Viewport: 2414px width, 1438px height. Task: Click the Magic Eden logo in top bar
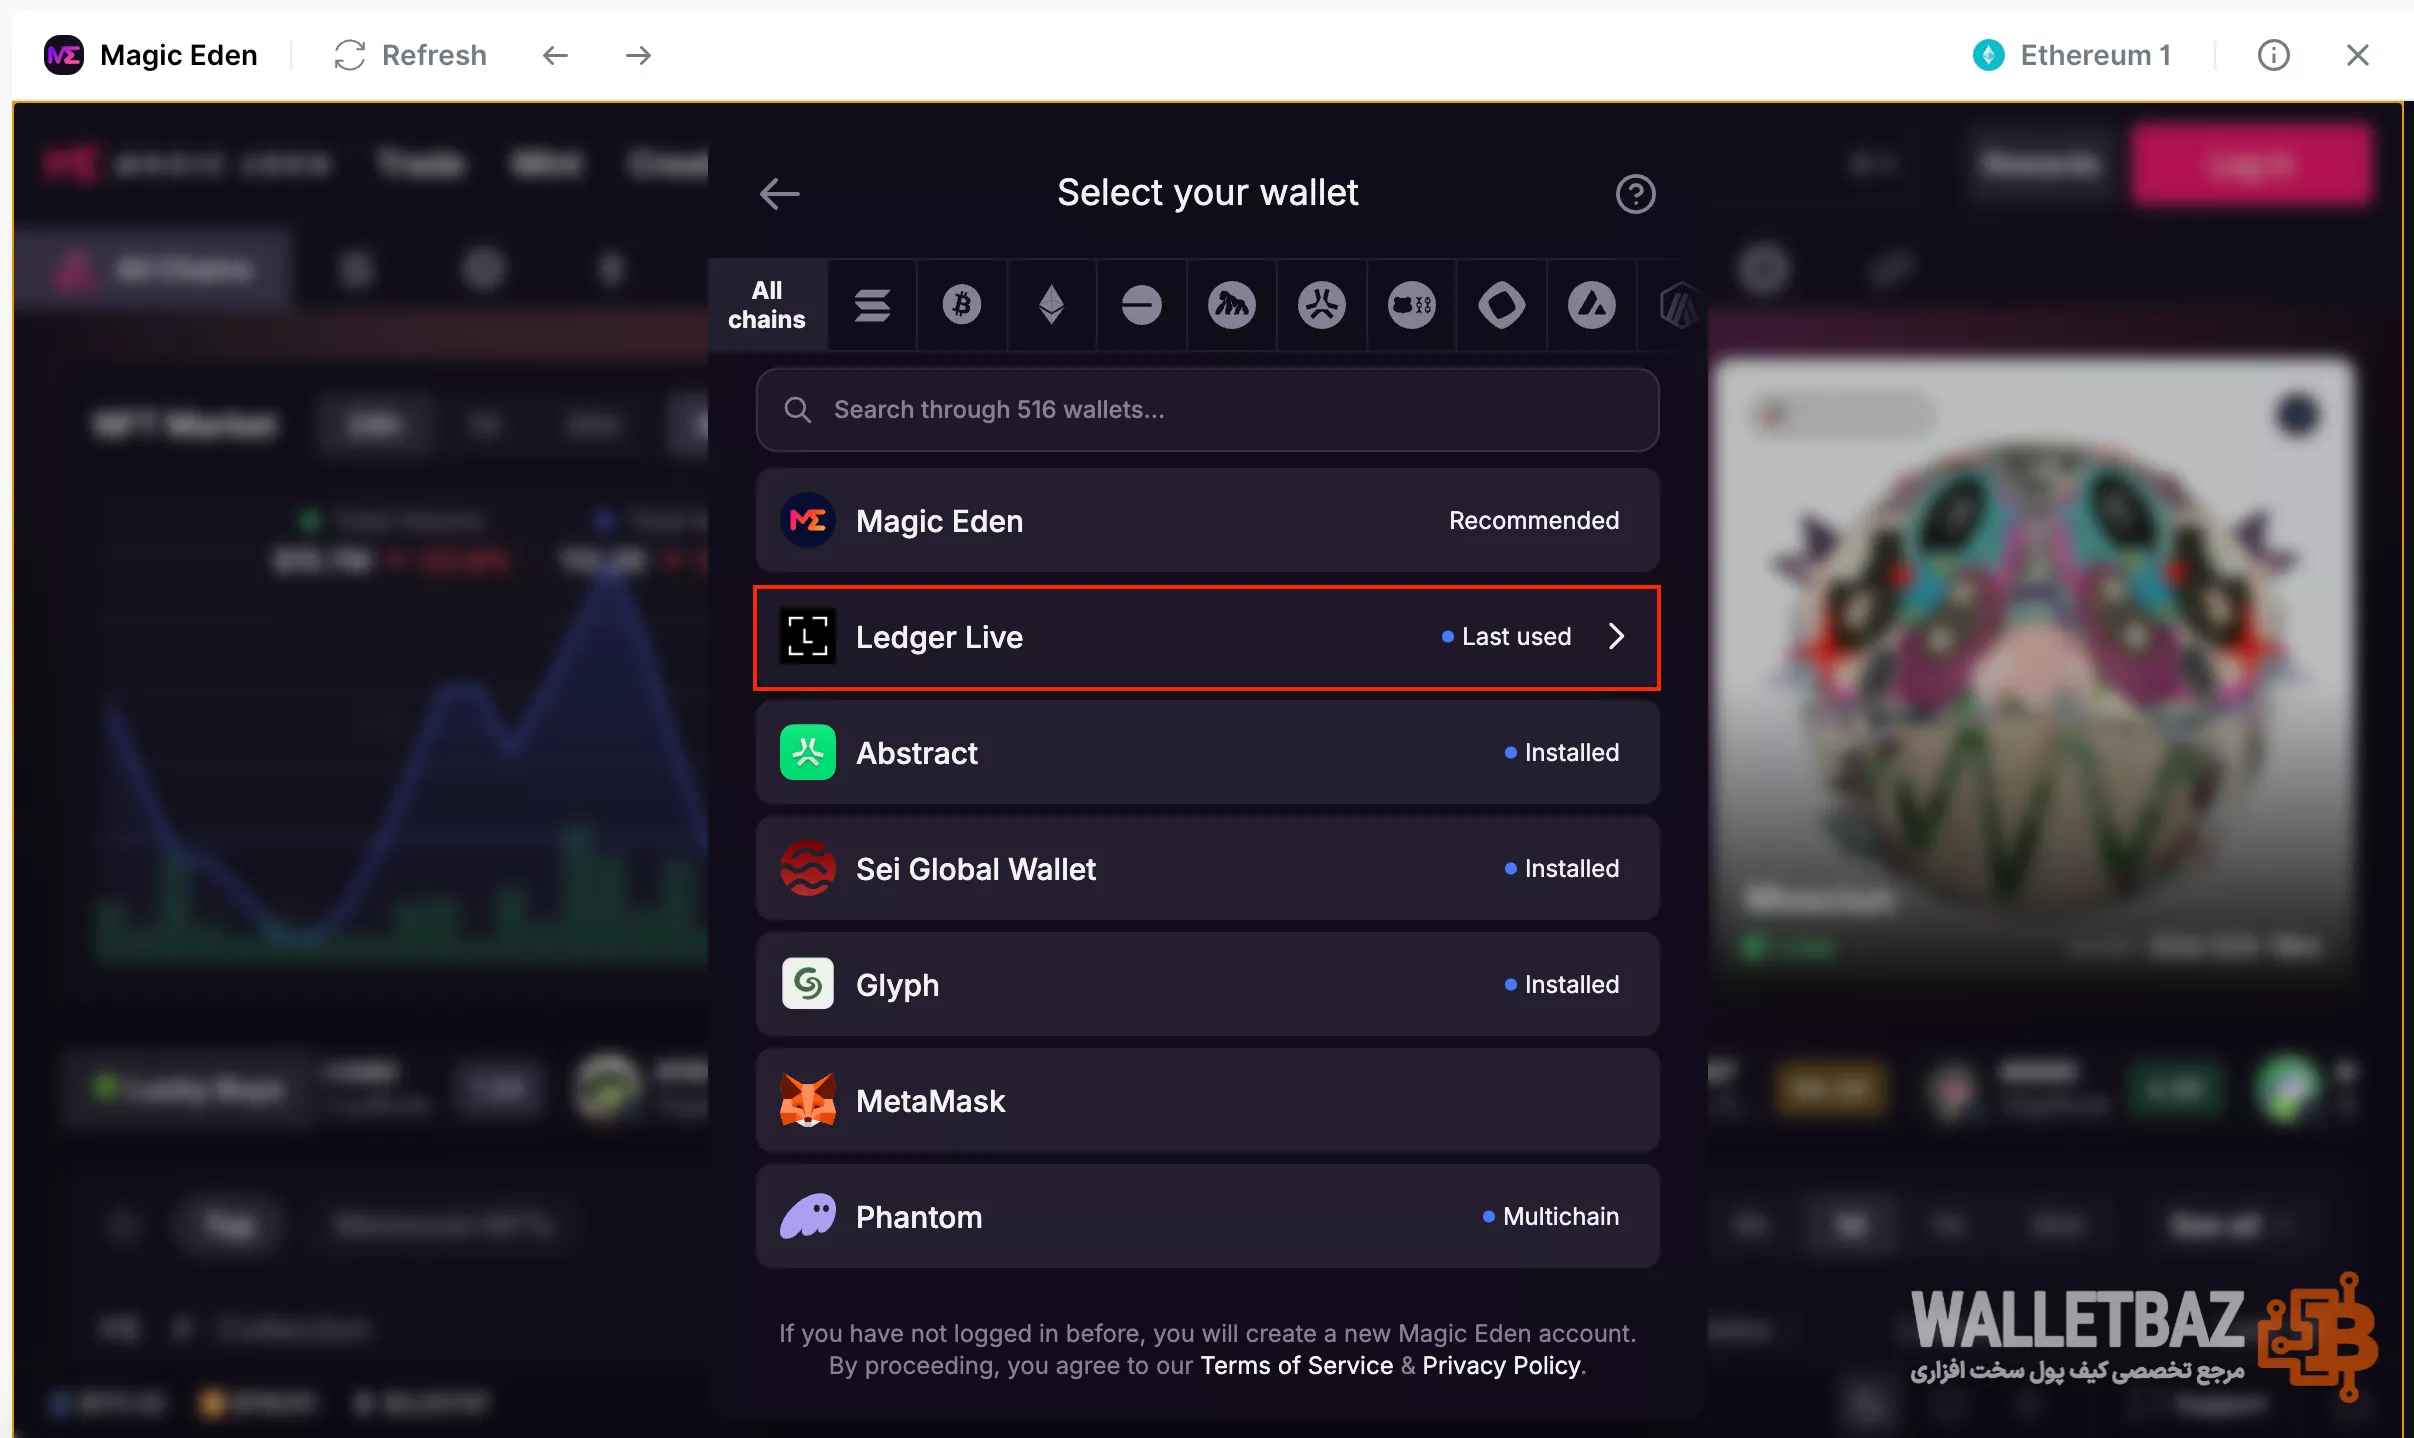click(64, 55)
